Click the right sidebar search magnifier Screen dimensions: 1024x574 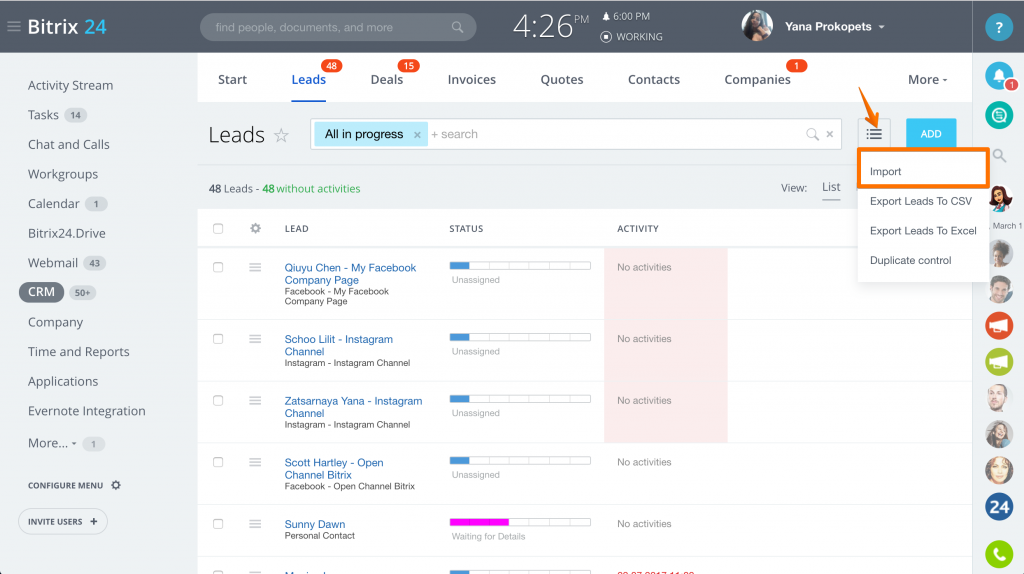tap(999, 155)
